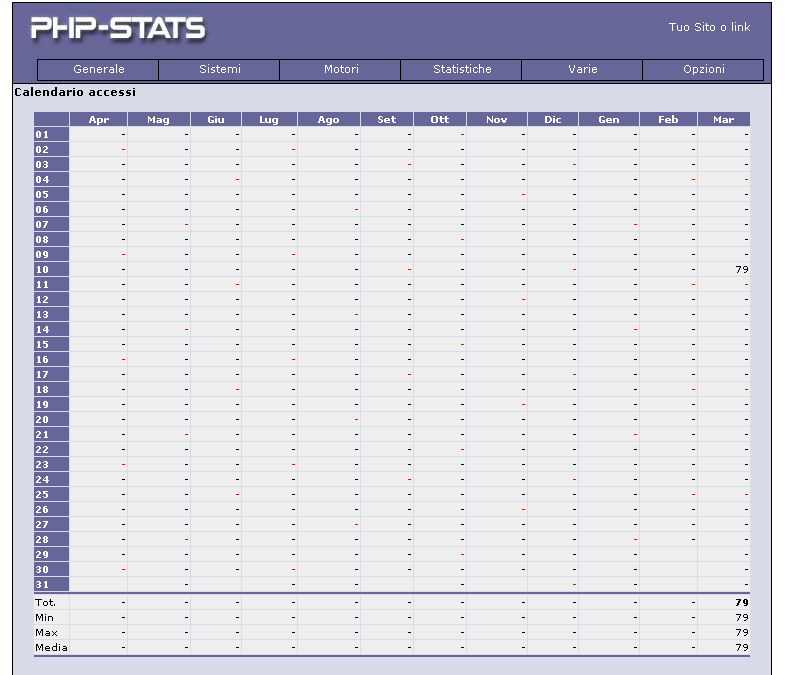The image size is (786, 675).
Task: Open the 'Tuo Sito o link' link
Action: coord(709,27)
